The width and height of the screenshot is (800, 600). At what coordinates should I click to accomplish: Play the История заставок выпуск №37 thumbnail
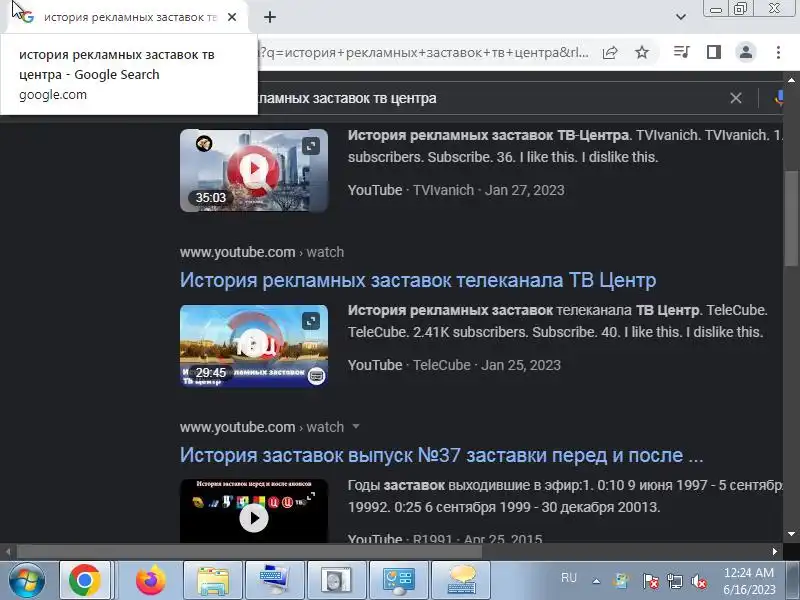click(254, 512)
